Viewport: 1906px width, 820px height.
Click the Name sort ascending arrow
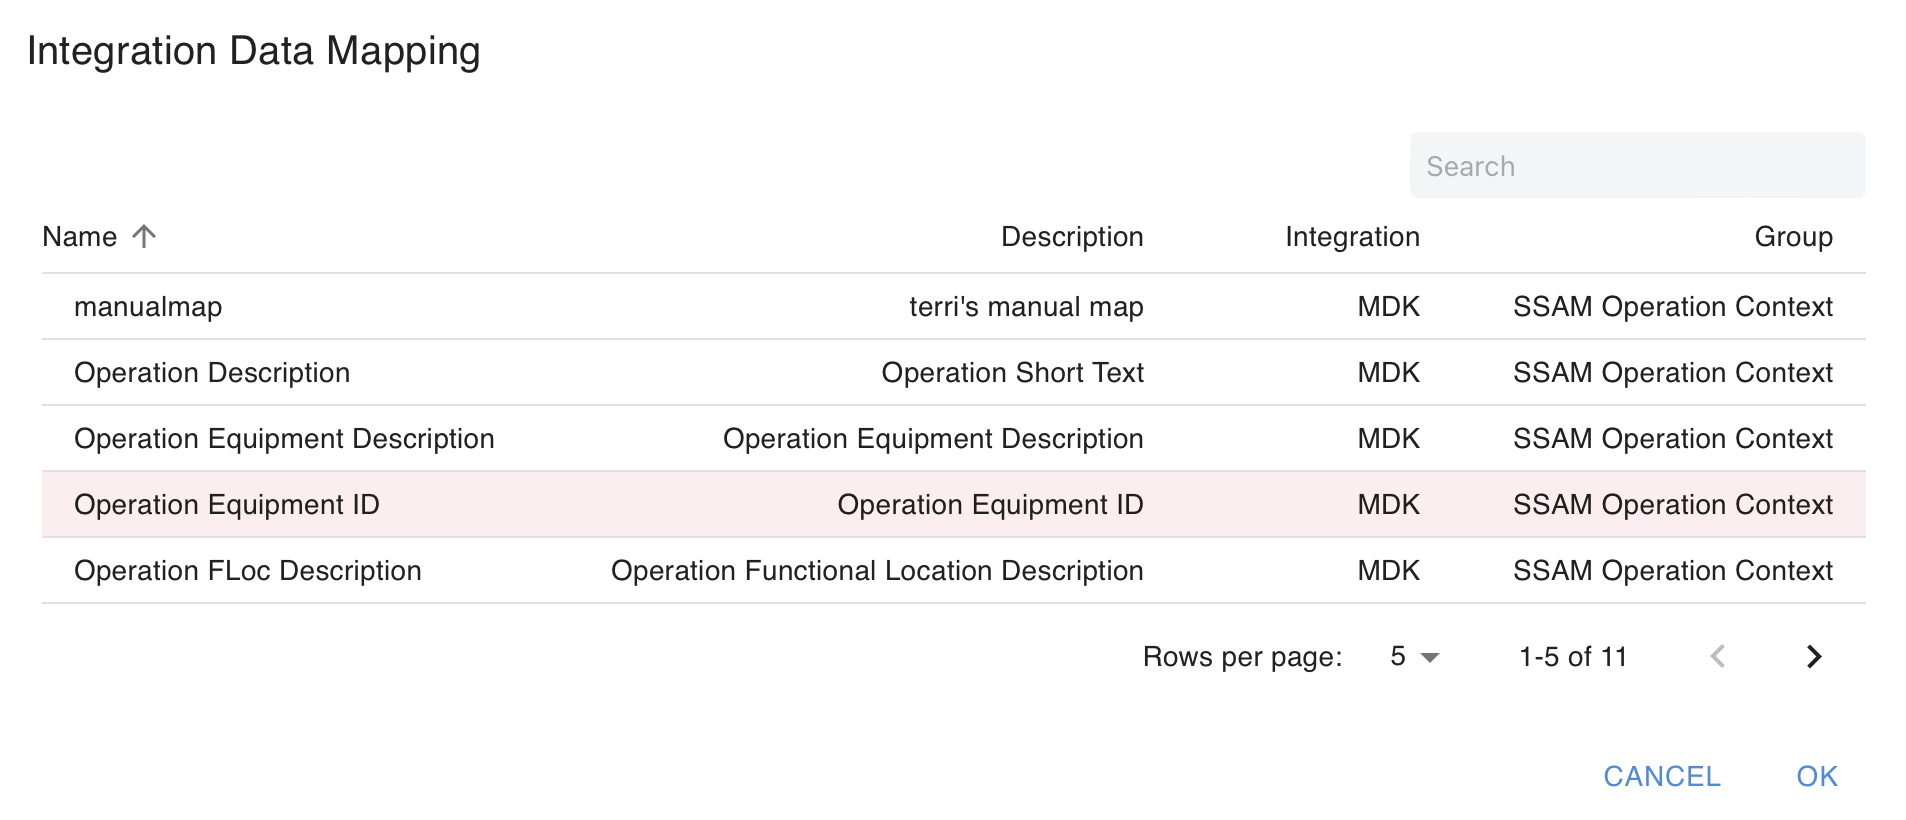pos(144,237)
